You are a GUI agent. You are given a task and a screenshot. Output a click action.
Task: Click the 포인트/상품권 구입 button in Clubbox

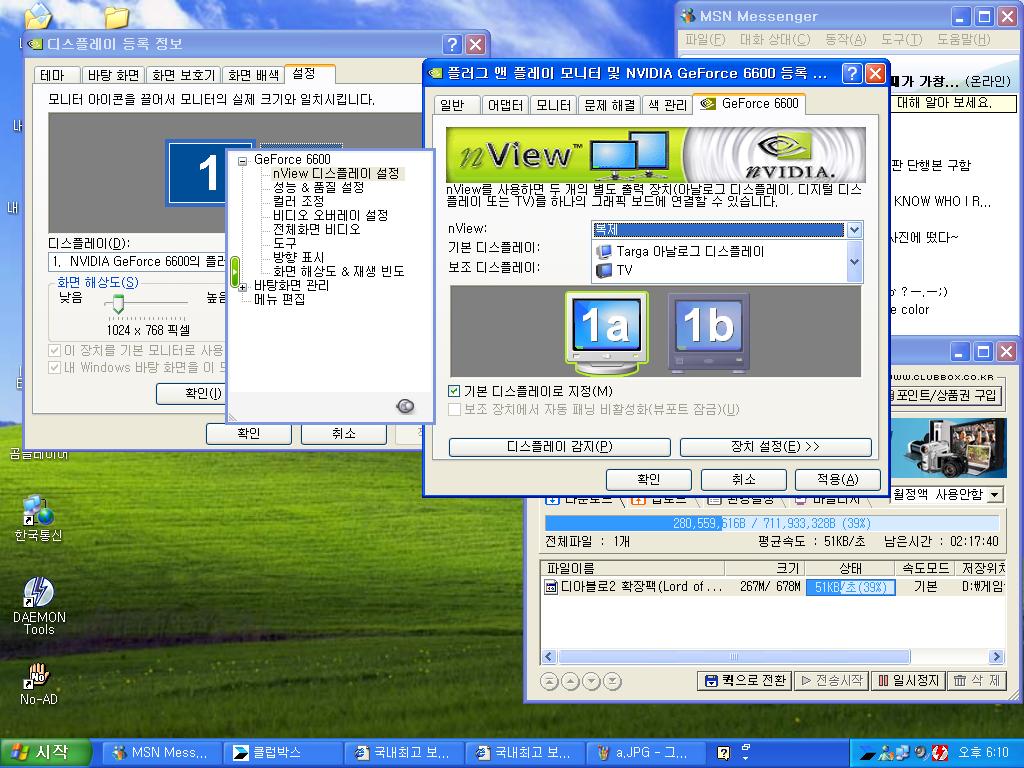(x=944, y=395)
